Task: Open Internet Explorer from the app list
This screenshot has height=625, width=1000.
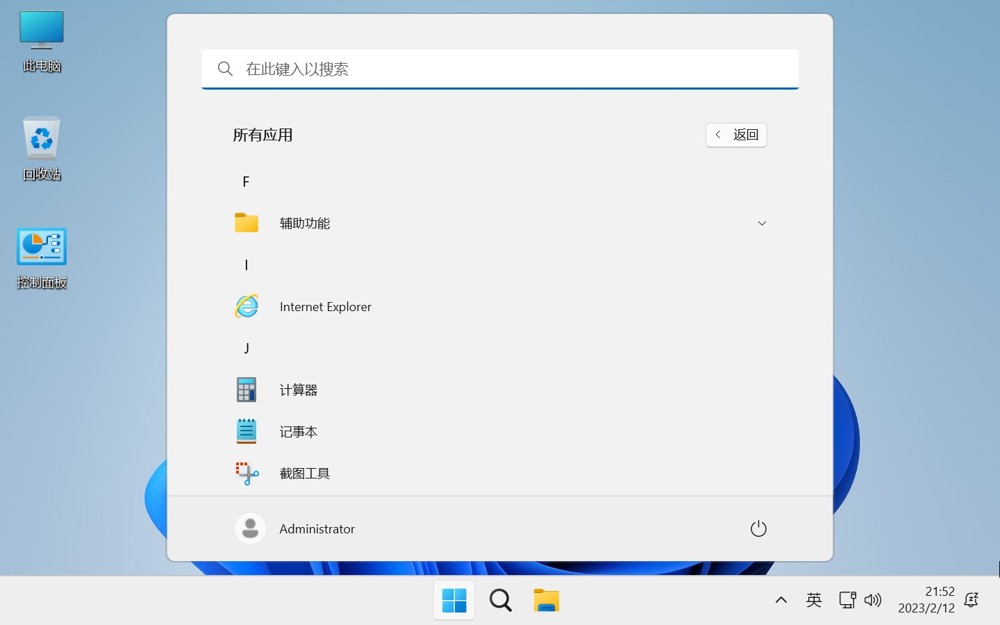Action: click(x=325, y=307)
